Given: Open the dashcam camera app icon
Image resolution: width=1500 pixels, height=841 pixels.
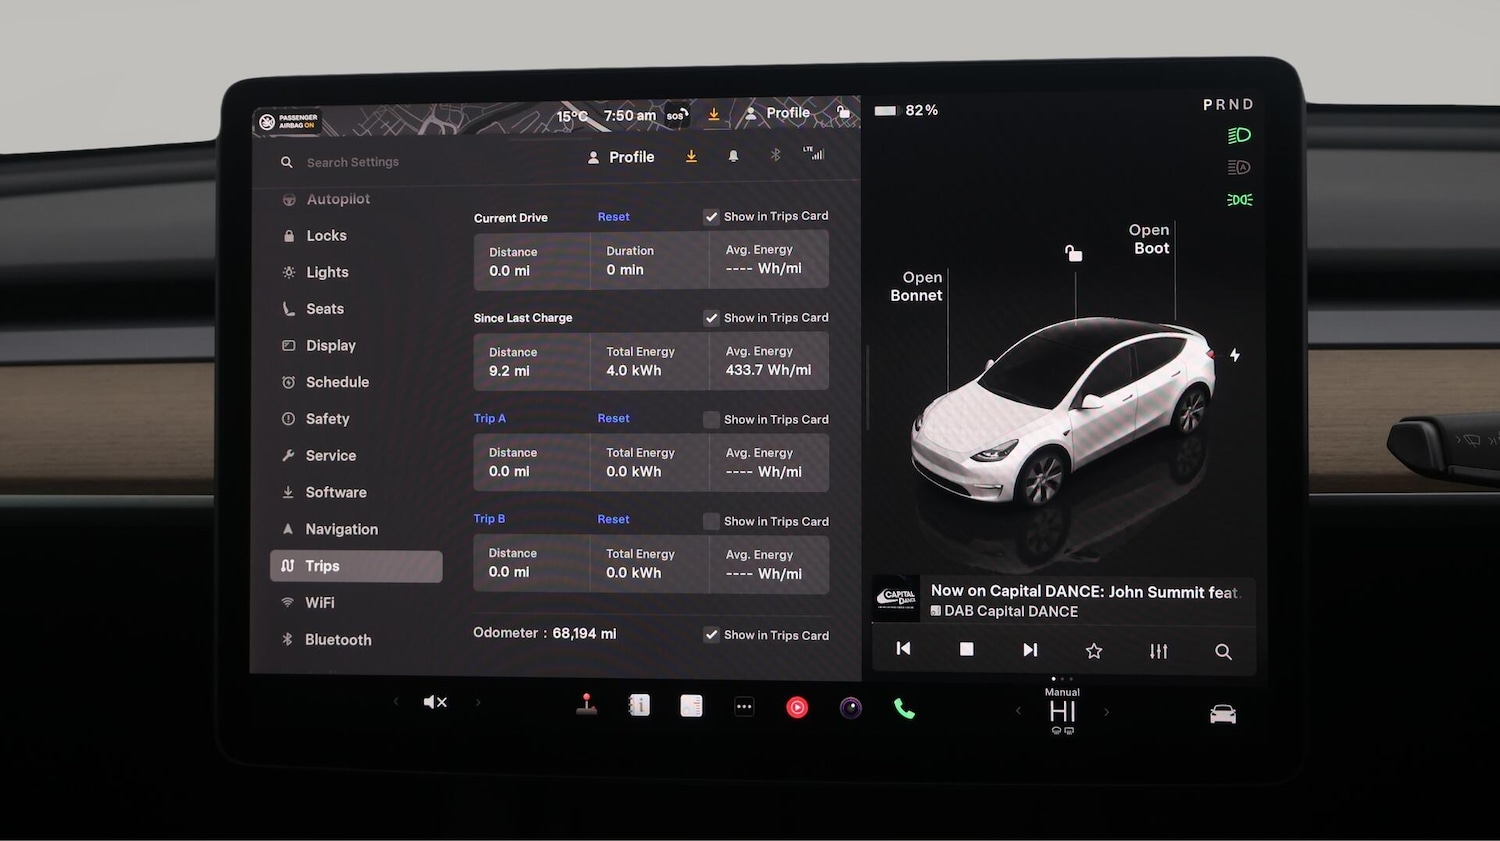Looking at the screenshot, I should [x=850, y=708].
